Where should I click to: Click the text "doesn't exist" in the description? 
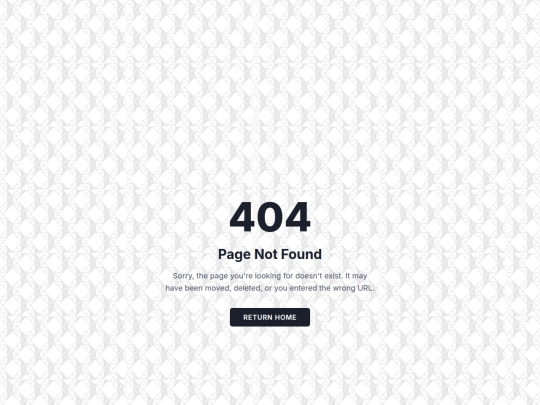[x=319, y=276]
